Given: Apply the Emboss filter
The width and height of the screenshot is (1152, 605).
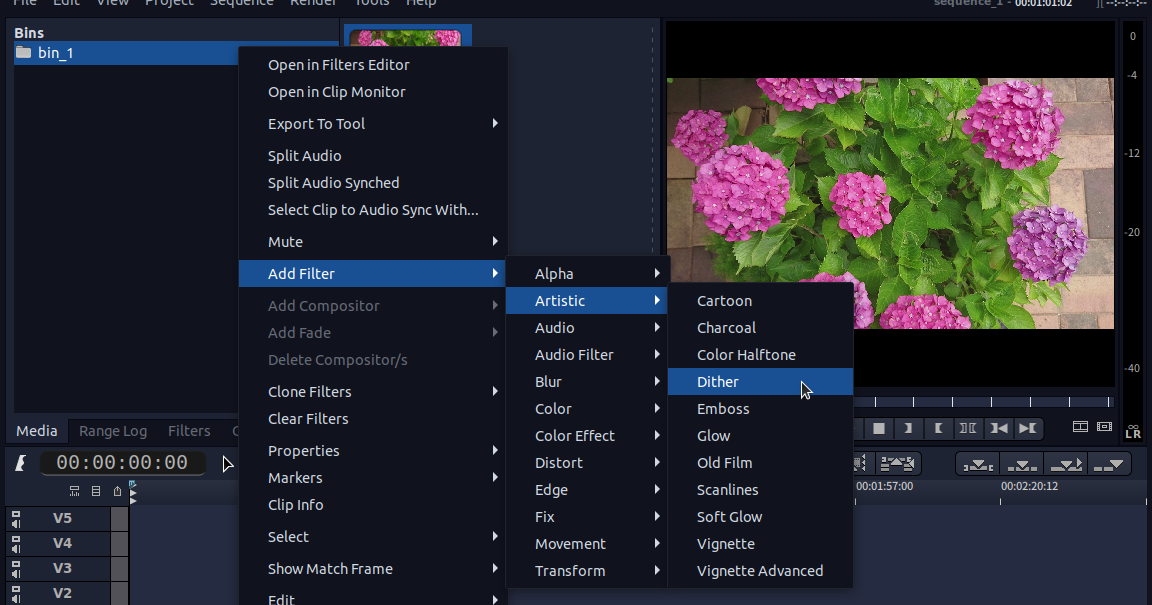Looking at the screenshot, I should (x=760, y=409).
